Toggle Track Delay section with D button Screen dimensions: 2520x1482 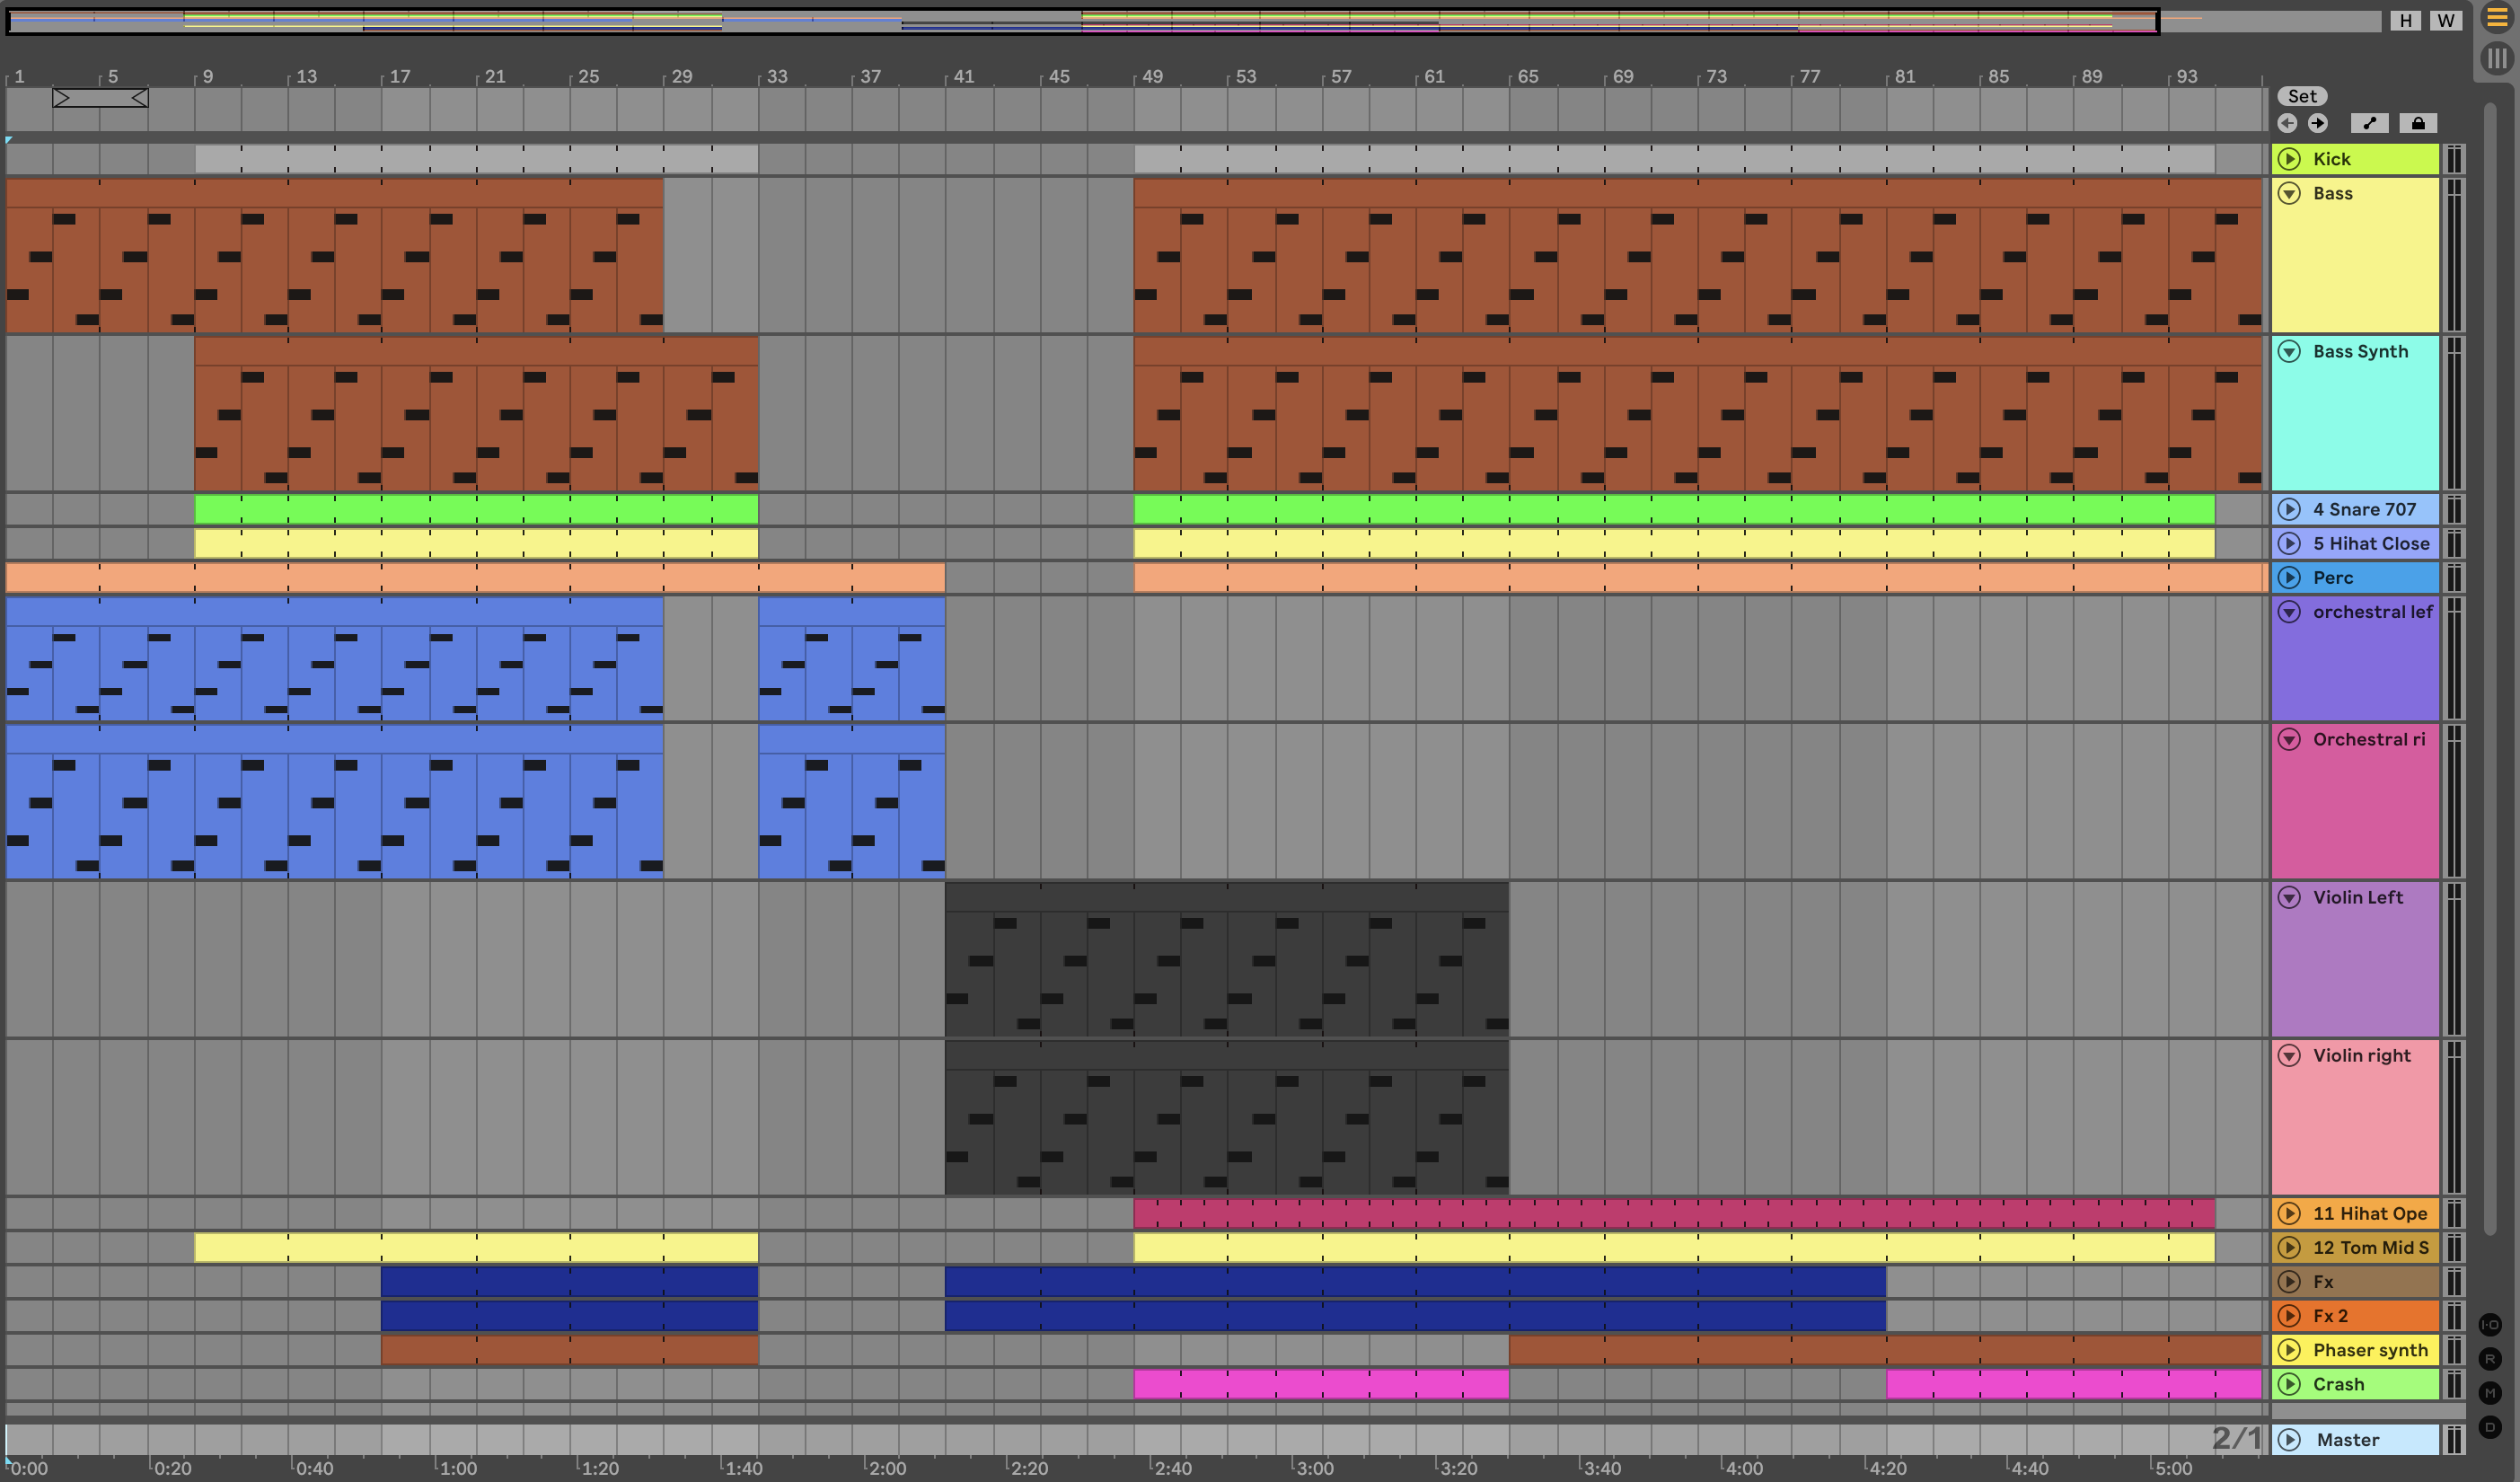(2490, 1427)
